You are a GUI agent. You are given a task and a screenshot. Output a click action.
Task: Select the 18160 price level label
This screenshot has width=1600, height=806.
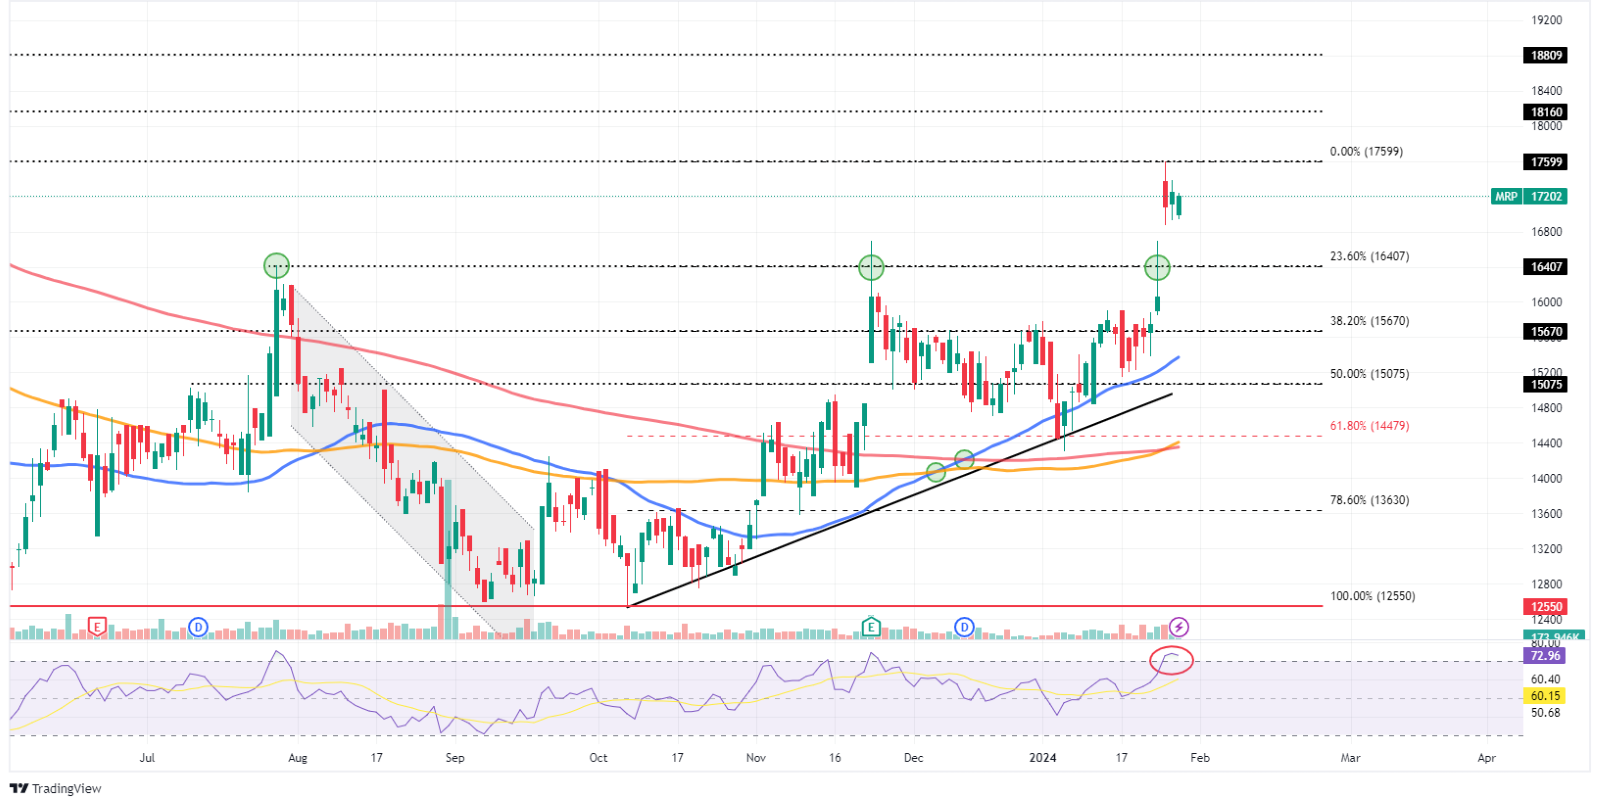[1546, 112]
